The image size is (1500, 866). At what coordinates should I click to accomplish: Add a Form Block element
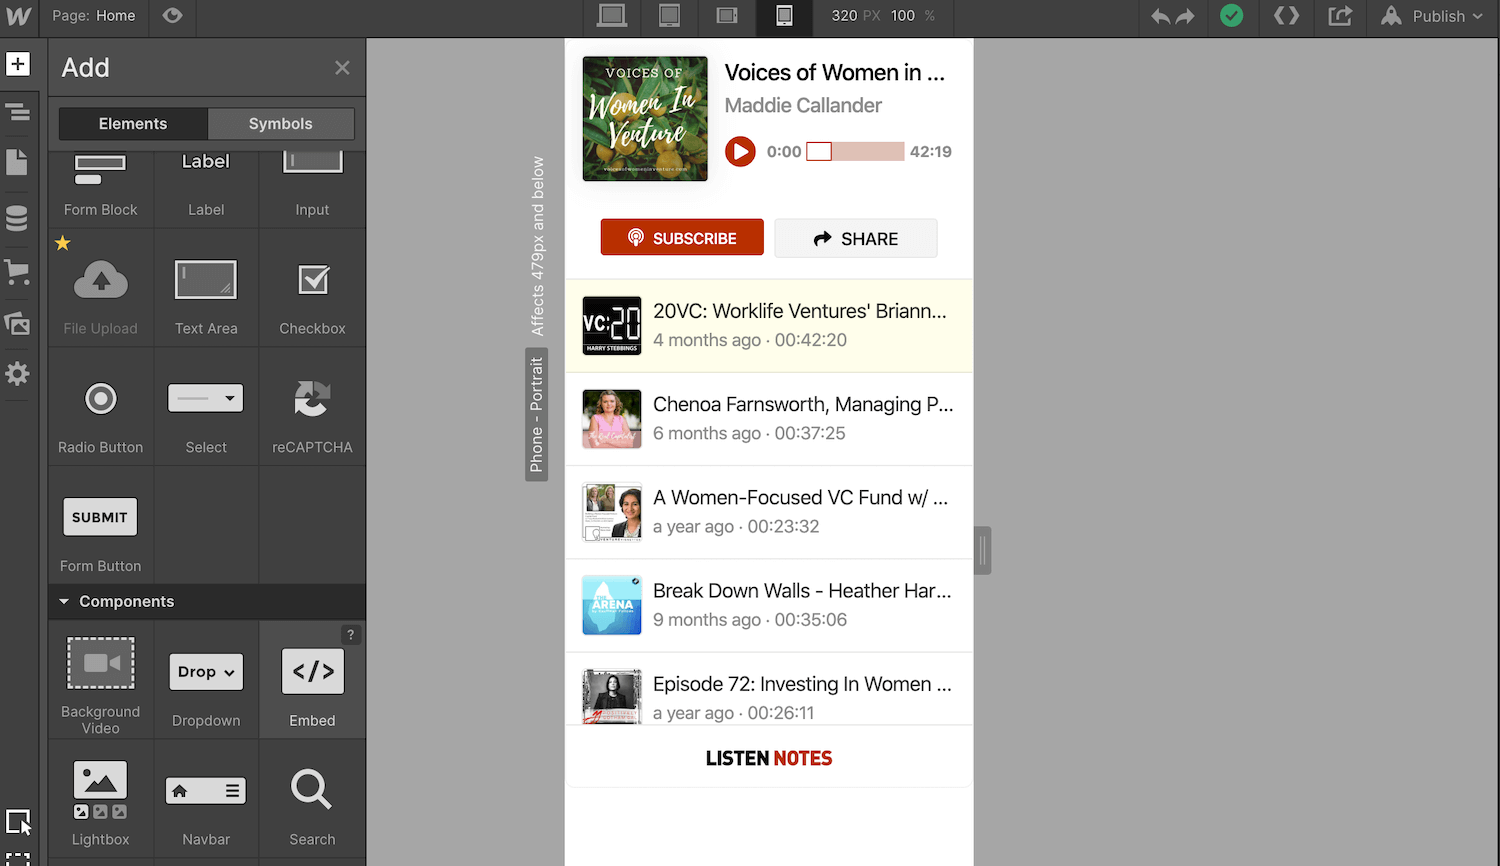point(101,189)
